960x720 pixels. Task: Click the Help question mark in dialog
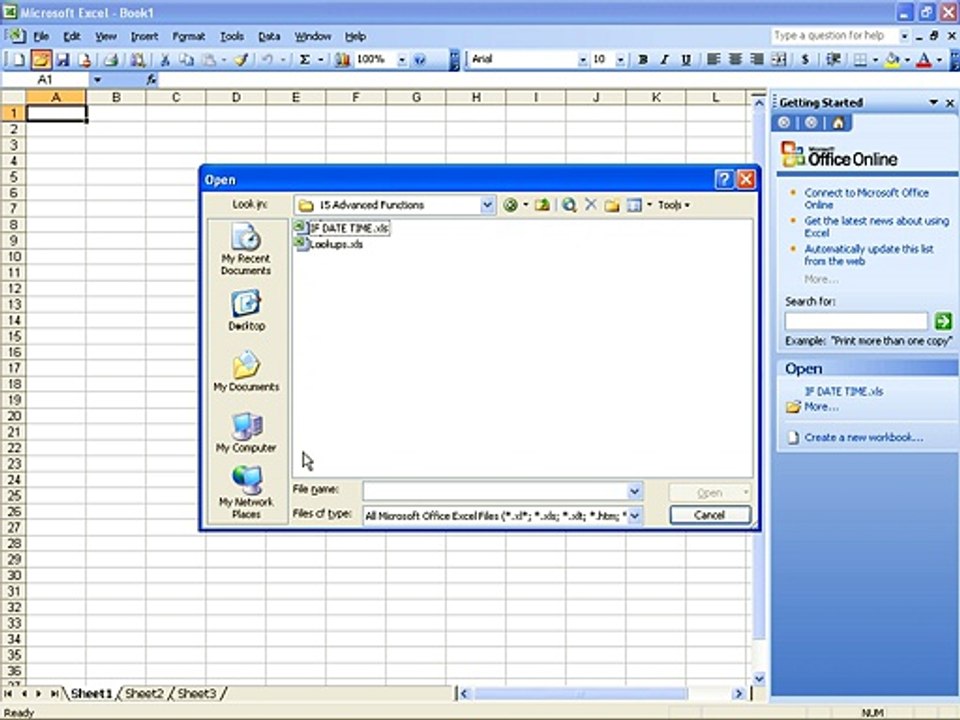(x=724, y=179)
